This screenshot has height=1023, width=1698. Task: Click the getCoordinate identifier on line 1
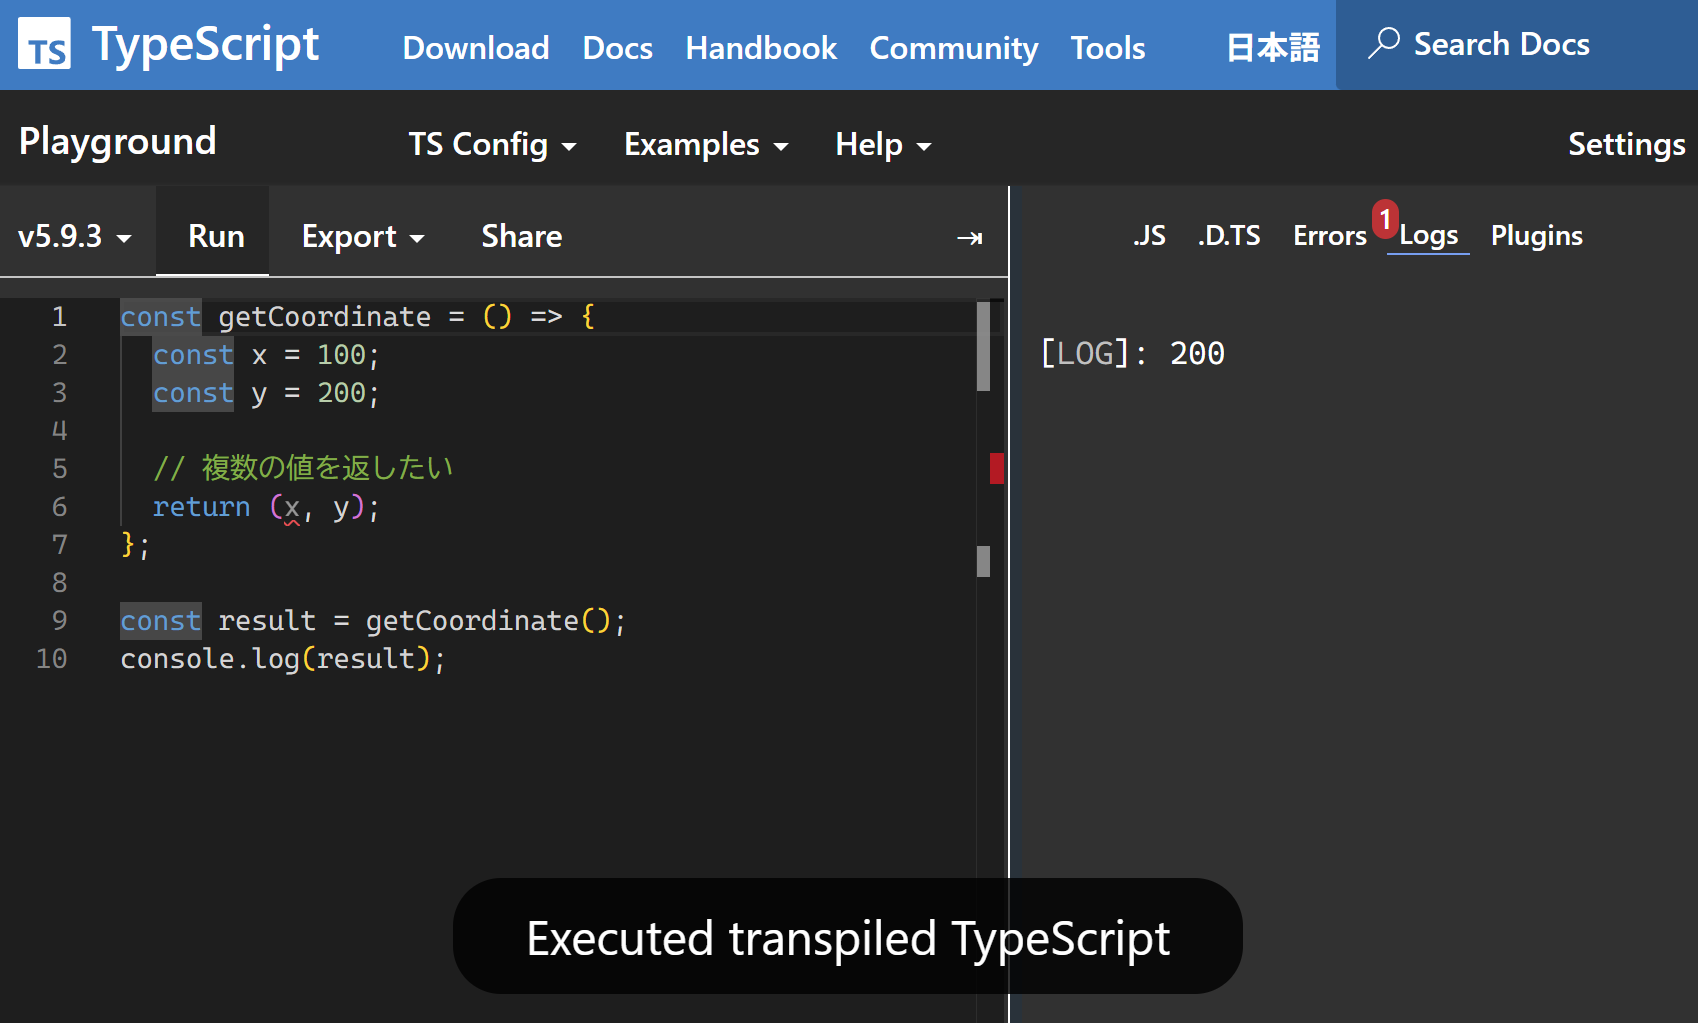tap(325, 317)
